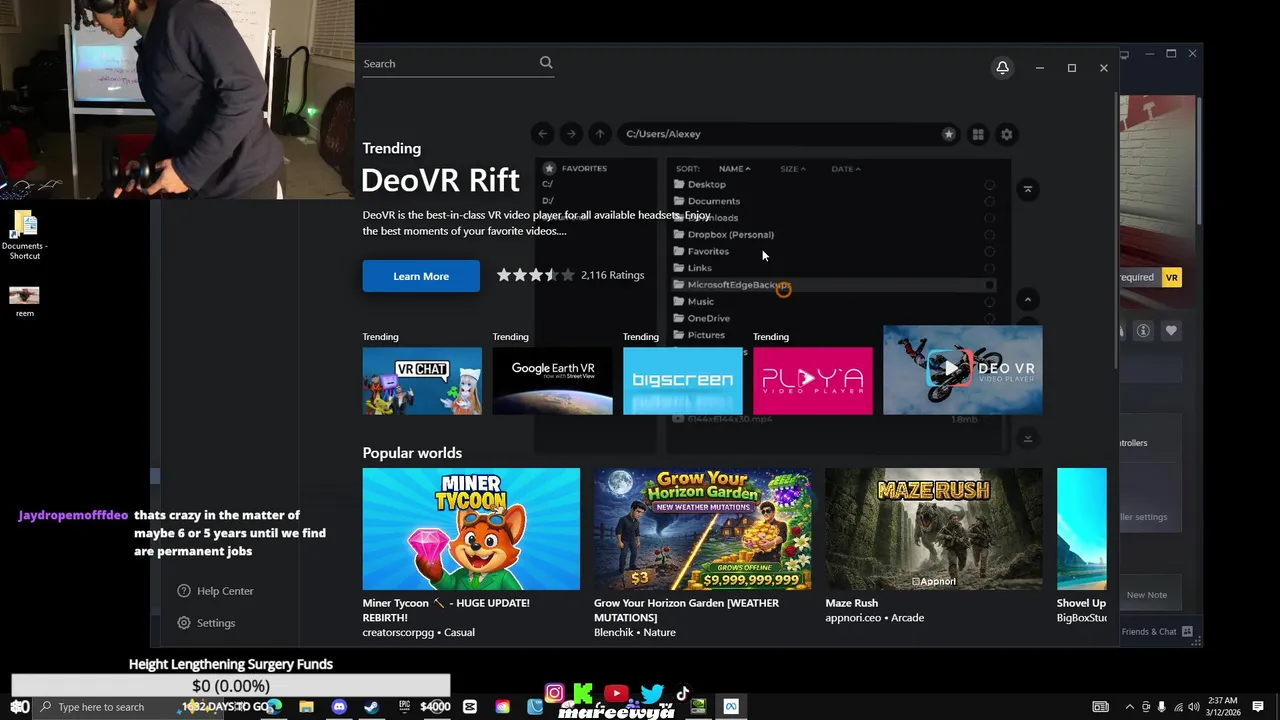
Task: Toggle the selection circle for MicrosoftEdgeBackups
Action: click(x=990, y=285)
